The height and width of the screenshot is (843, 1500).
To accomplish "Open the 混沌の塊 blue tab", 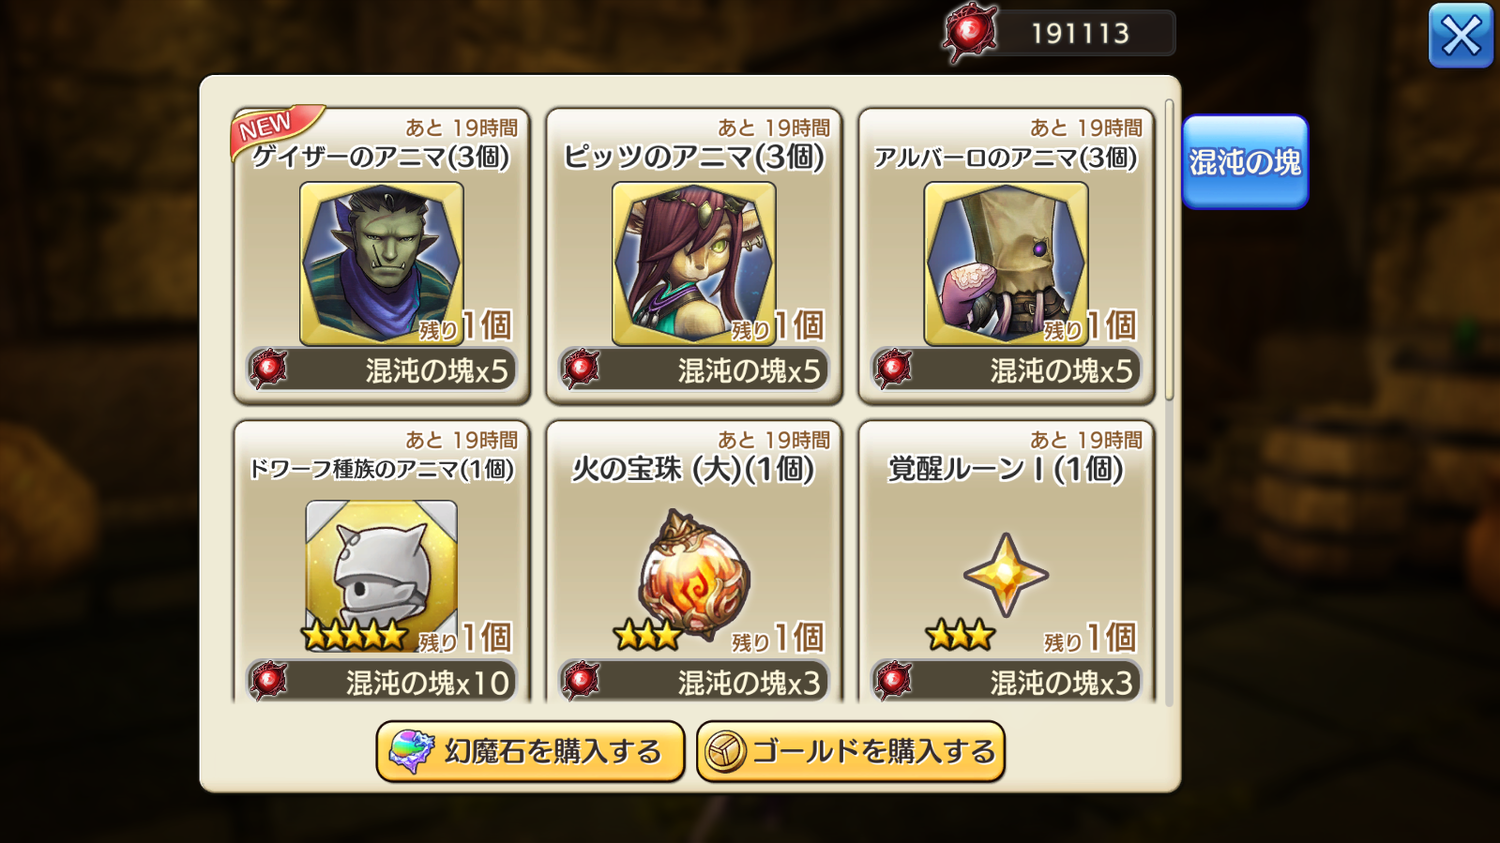I will click(x=1245, y=162).
